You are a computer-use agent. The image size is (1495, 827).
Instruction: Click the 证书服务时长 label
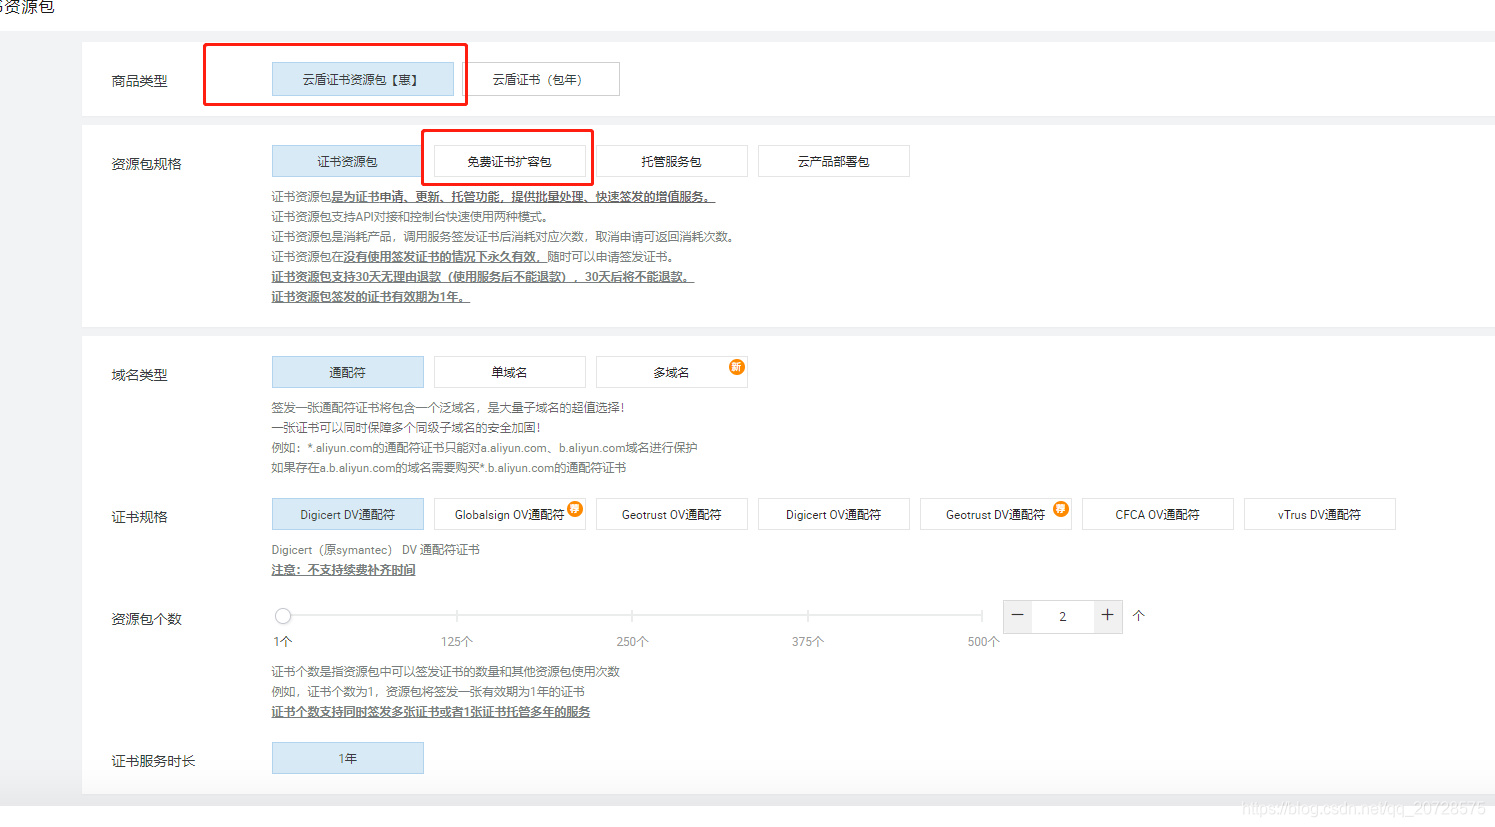coord(153,761)
